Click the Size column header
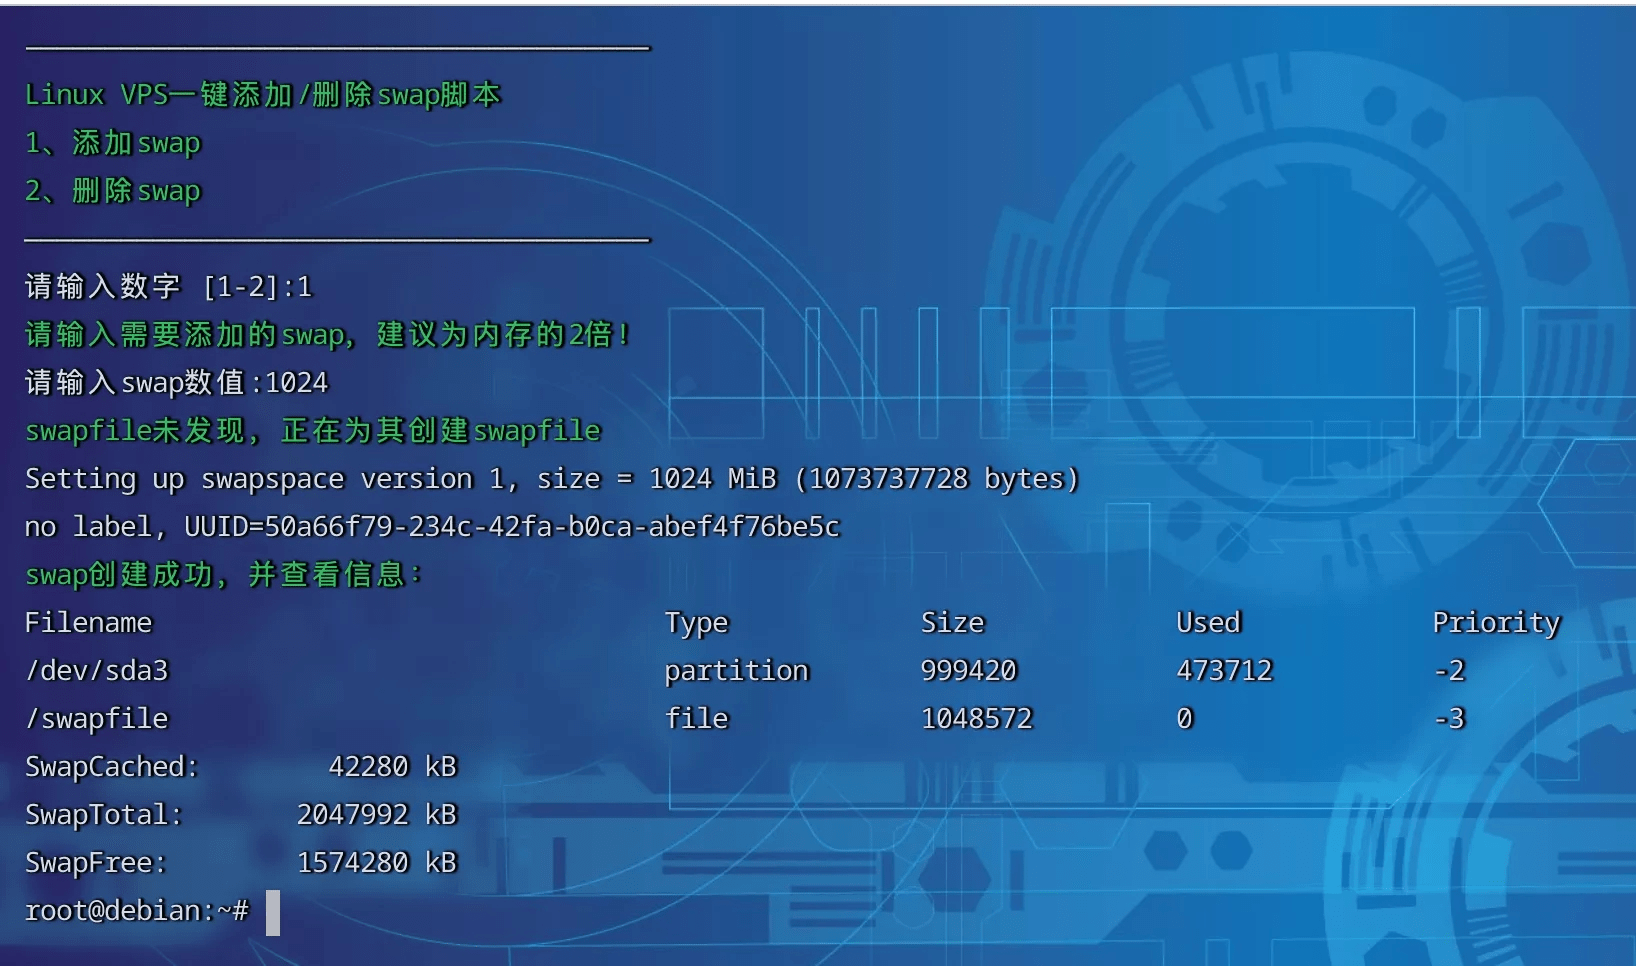1636x966 pixels. 953,623
